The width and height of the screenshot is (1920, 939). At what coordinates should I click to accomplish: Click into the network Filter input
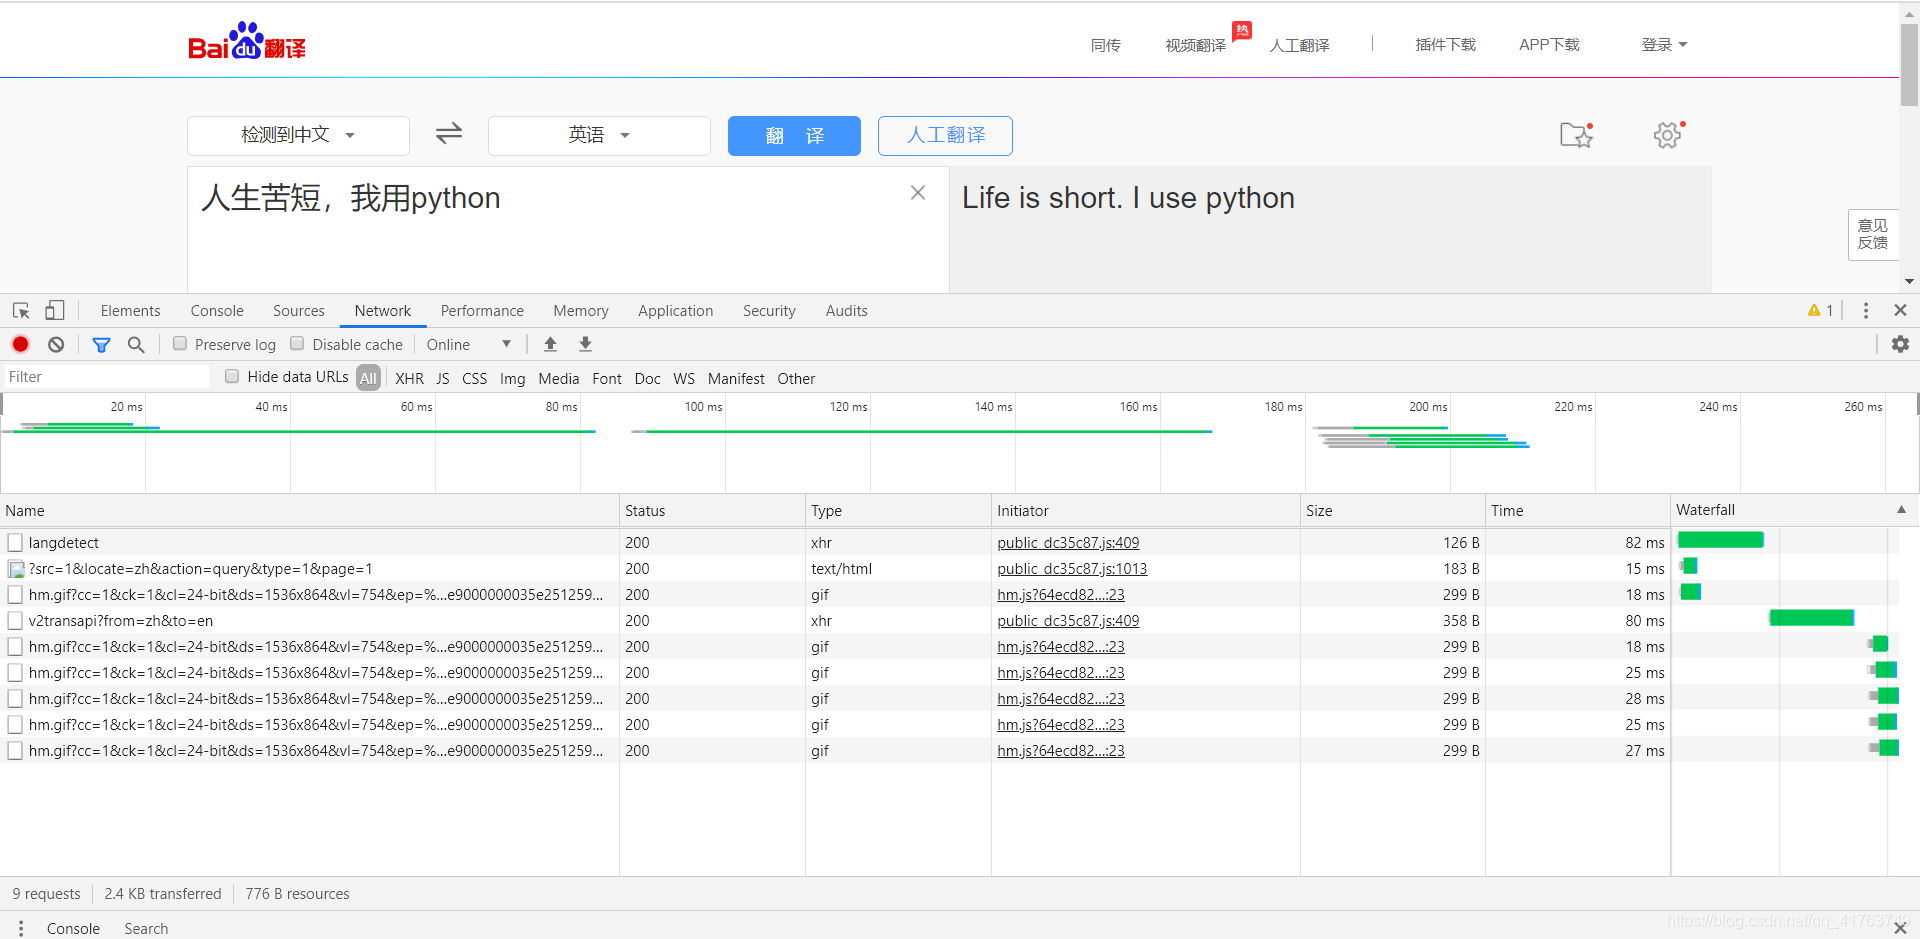106,377
